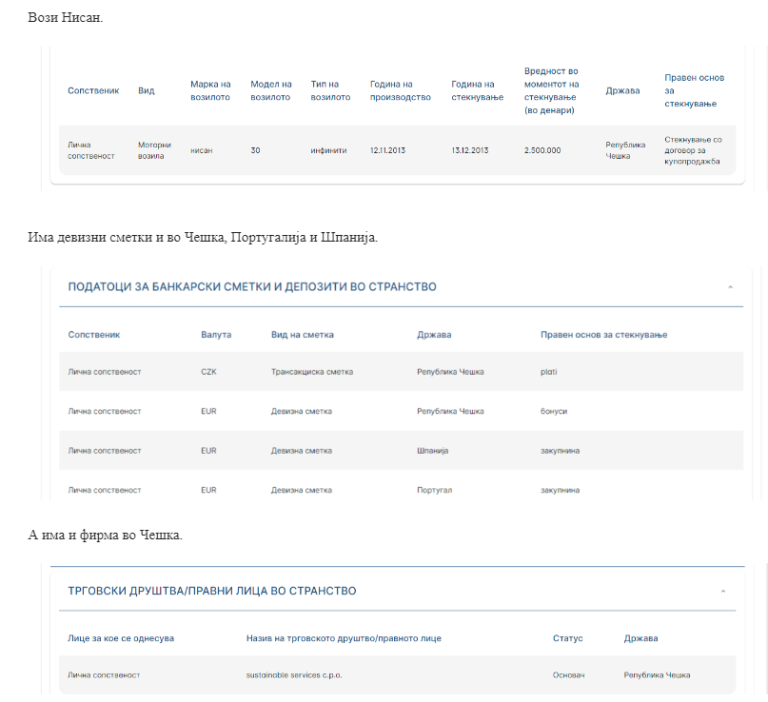
Task: Click the Статус column header
Action: [x=568, y=638]
